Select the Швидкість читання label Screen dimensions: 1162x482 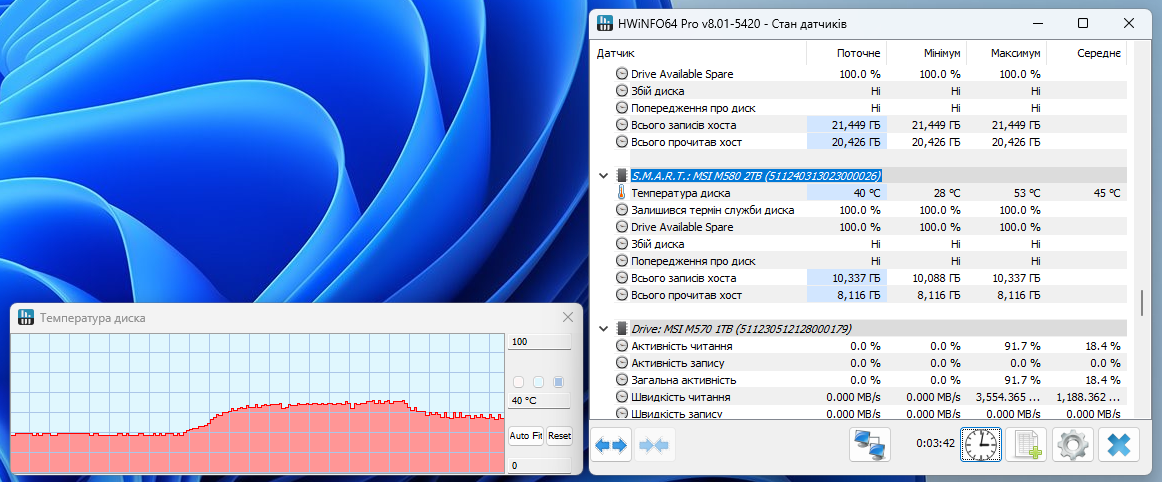(681, 397)
